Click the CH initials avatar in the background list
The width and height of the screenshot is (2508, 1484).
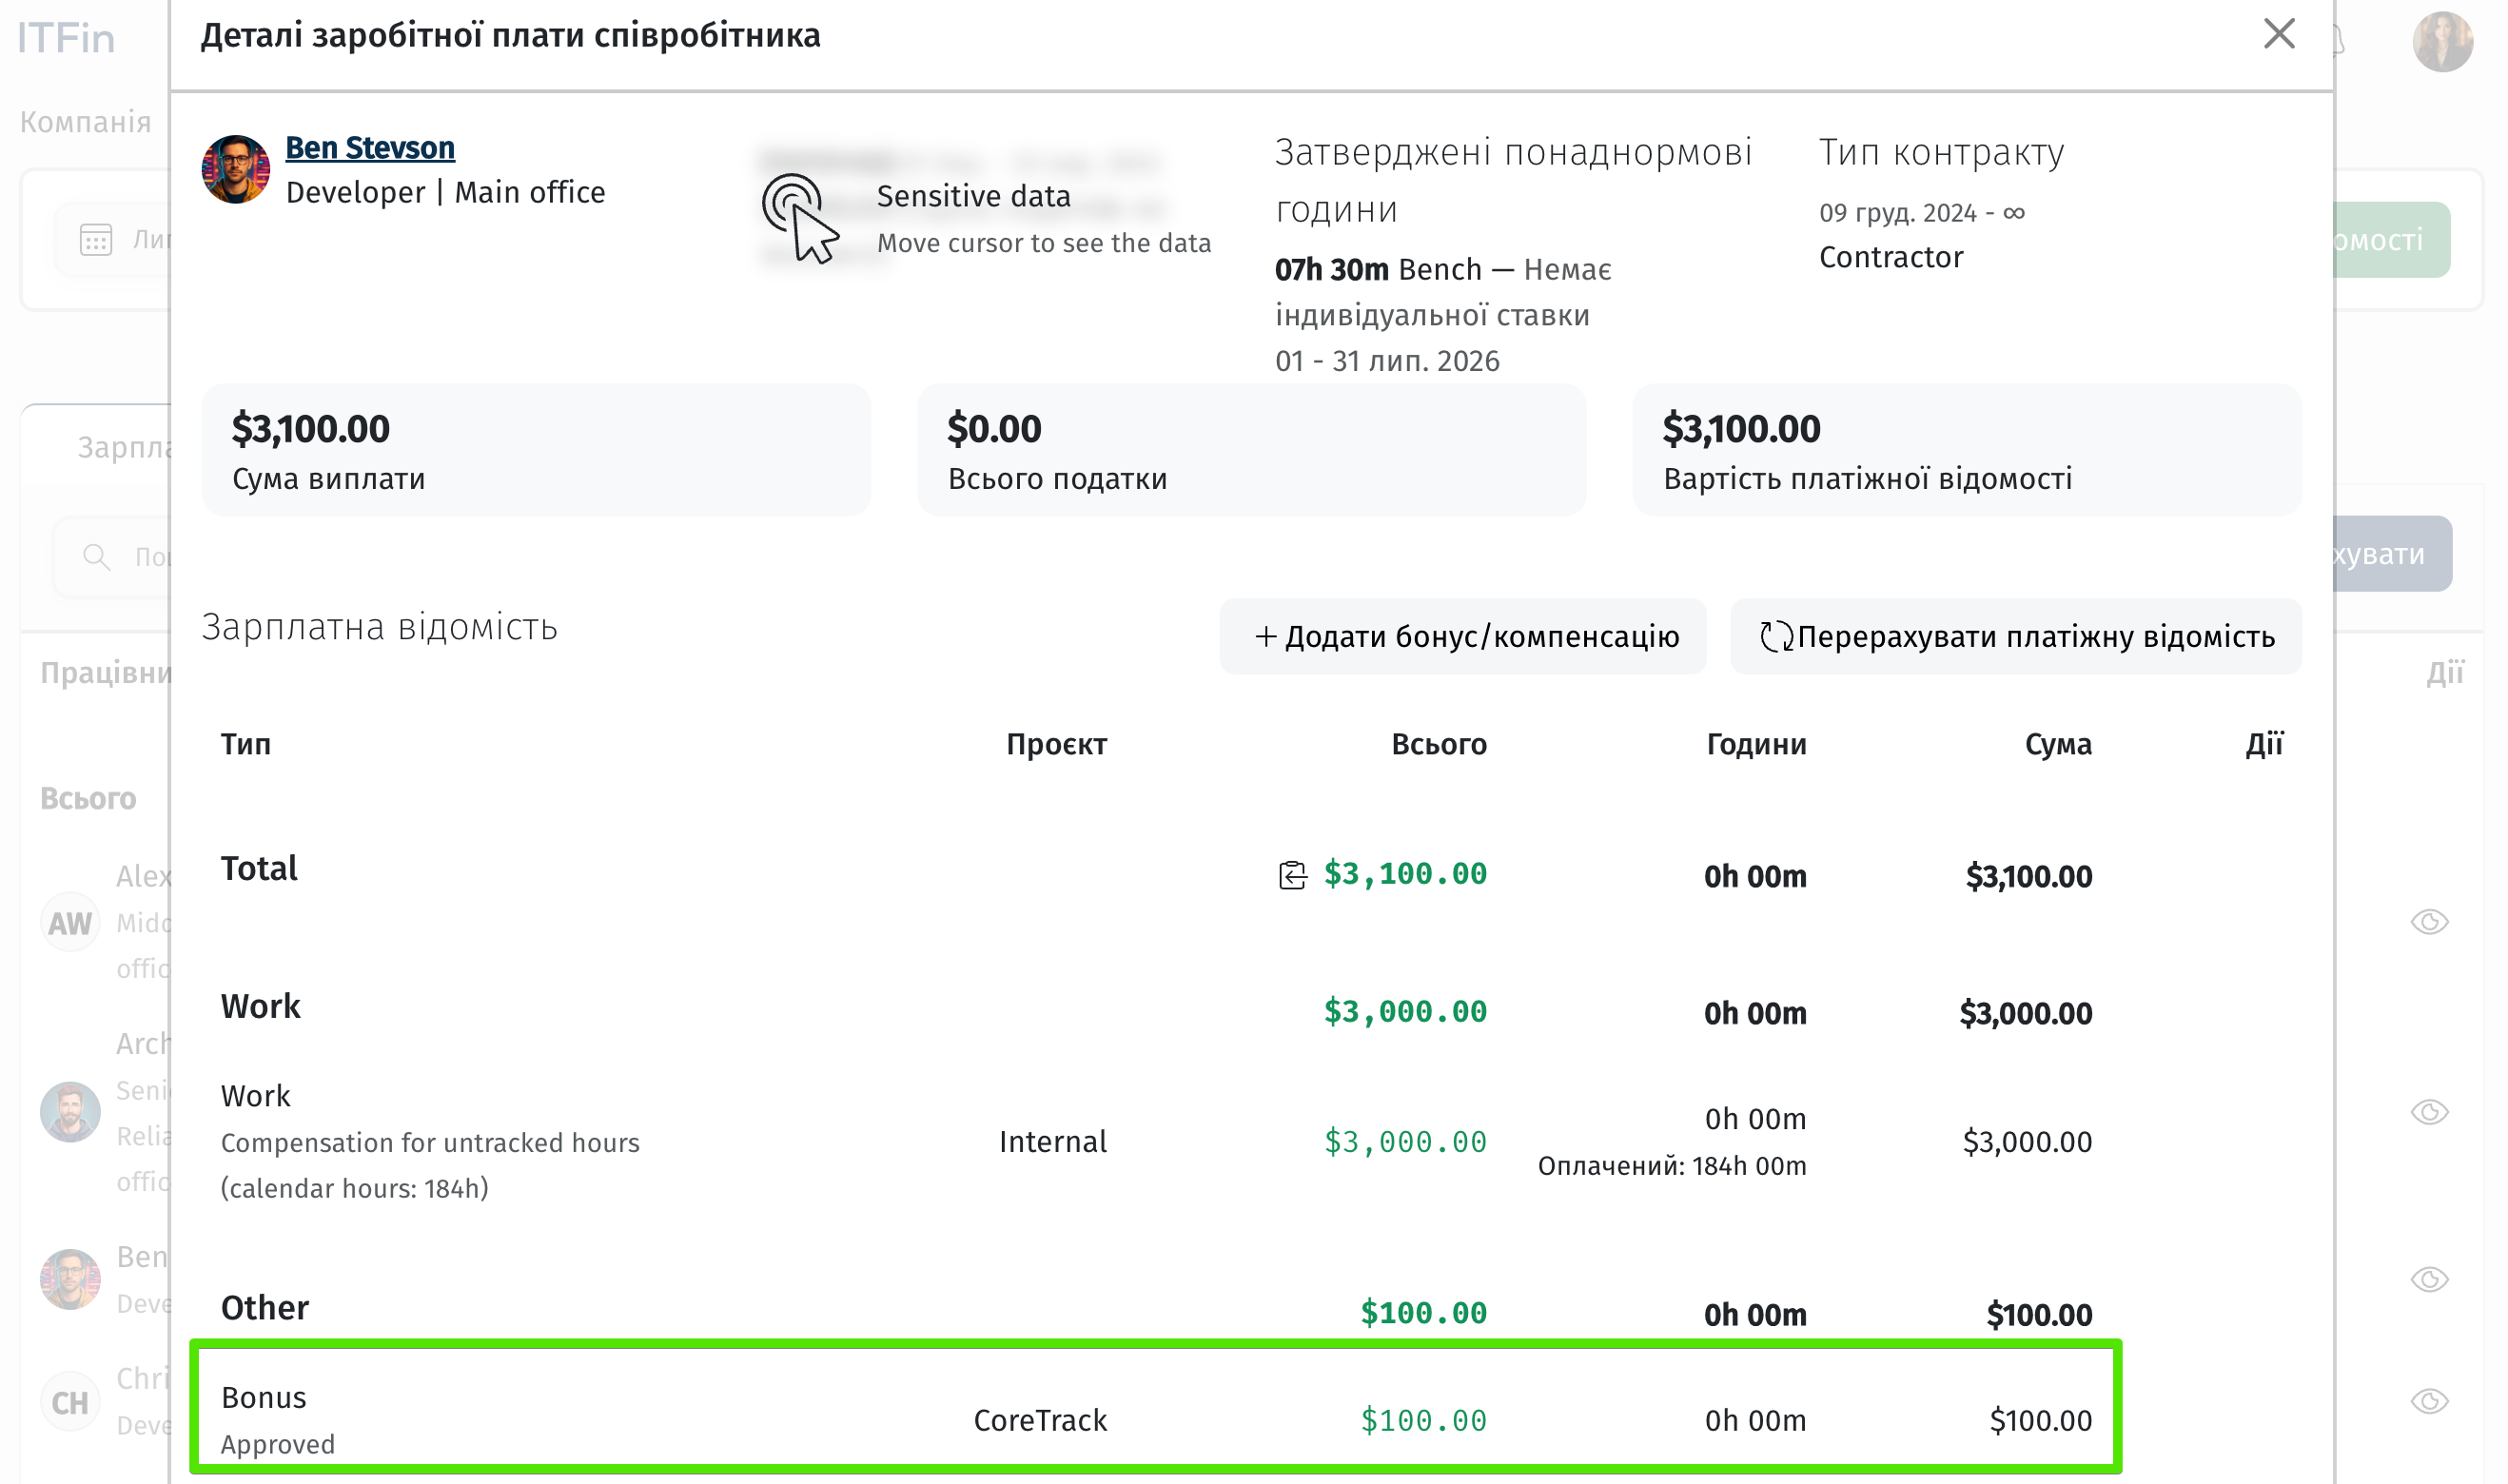[70, 1402]
